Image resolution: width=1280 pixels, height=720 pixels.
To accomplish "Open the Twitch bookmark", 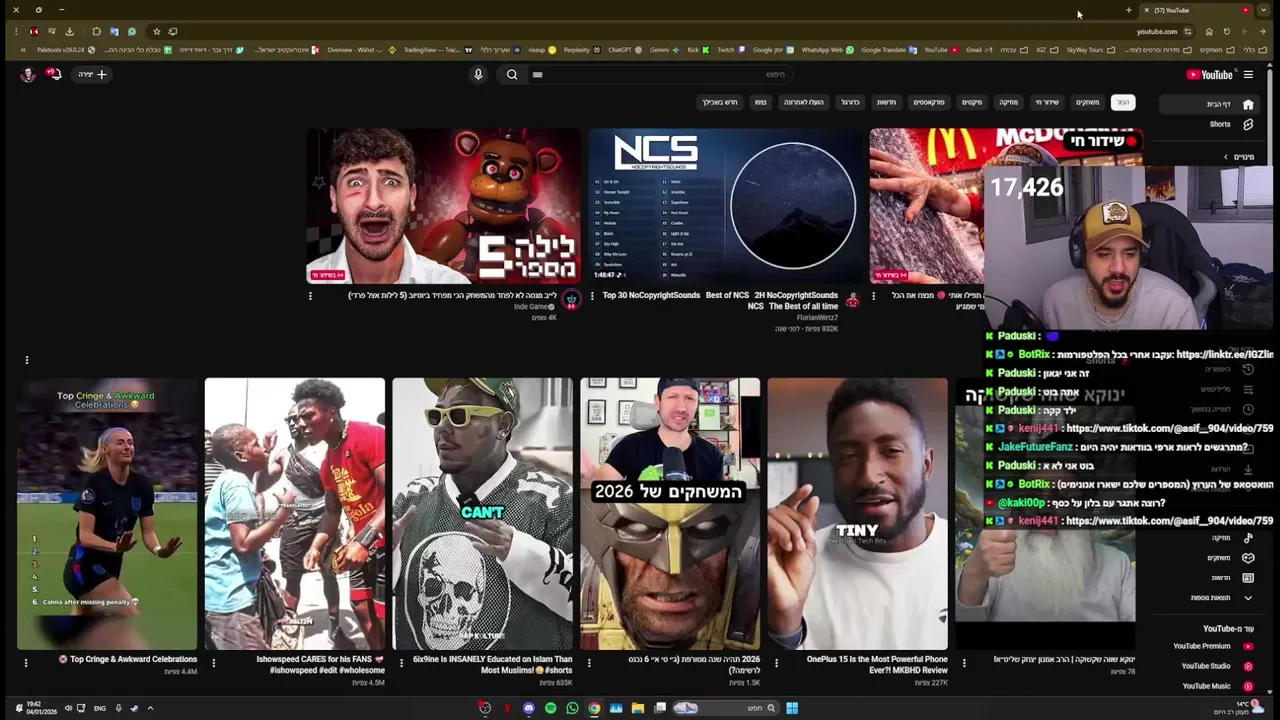I will tap(730, 50).
